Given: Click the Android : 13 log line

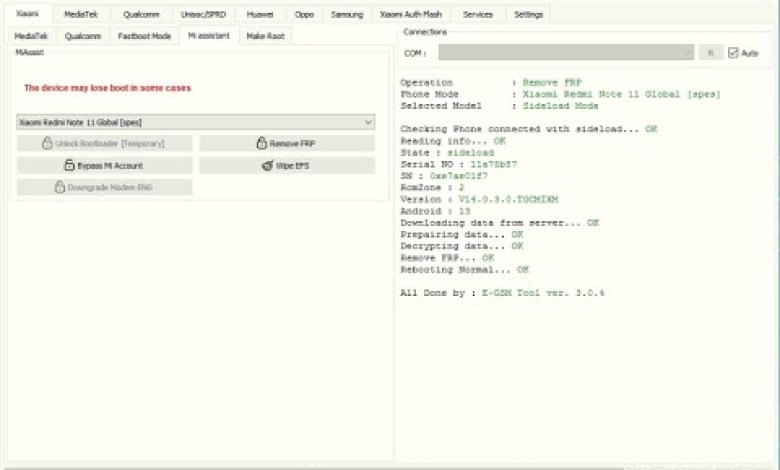Looking at the screenshot, I should tap(435, 211).
